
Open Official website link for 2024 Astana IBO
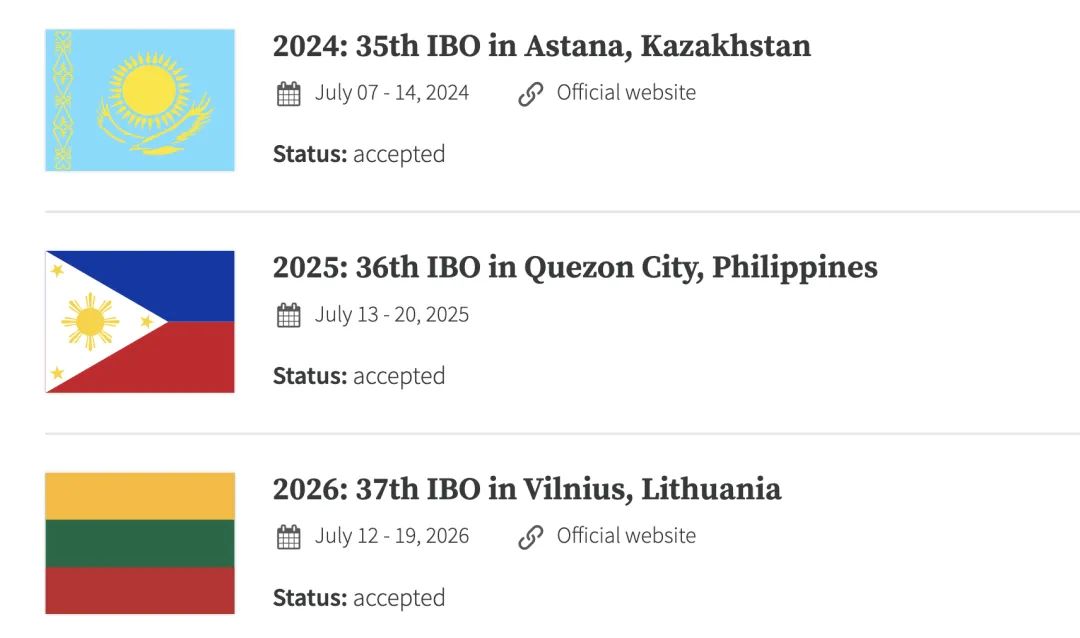pos(626,92)
